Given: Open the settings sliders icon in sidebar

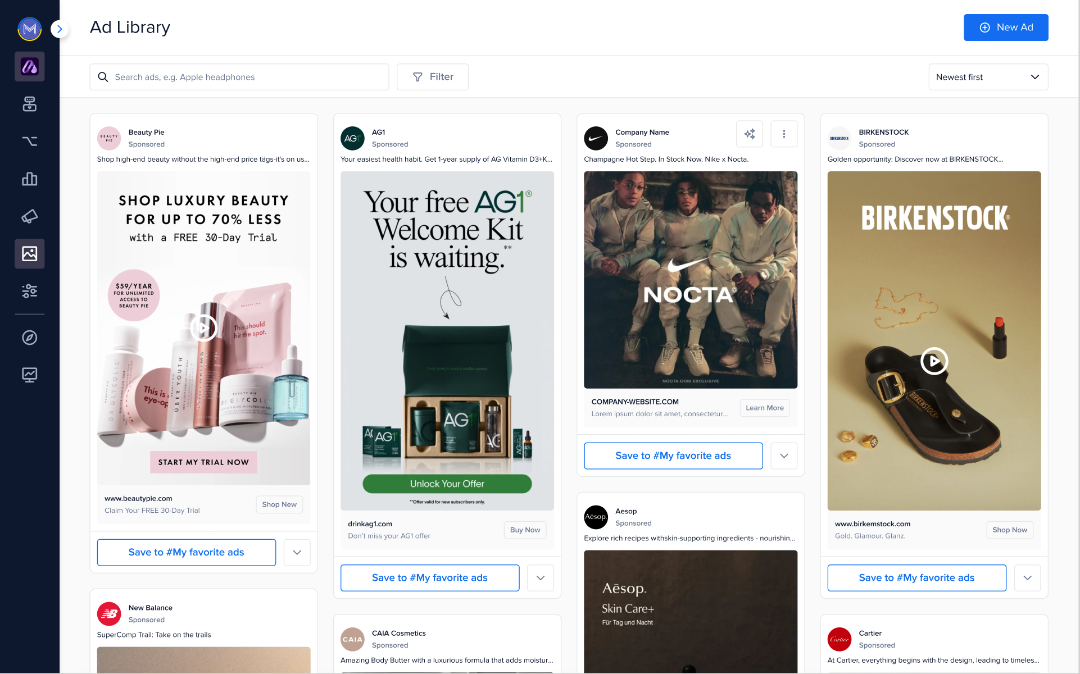Looking at the screenshot, I should [x=29, y=291].
